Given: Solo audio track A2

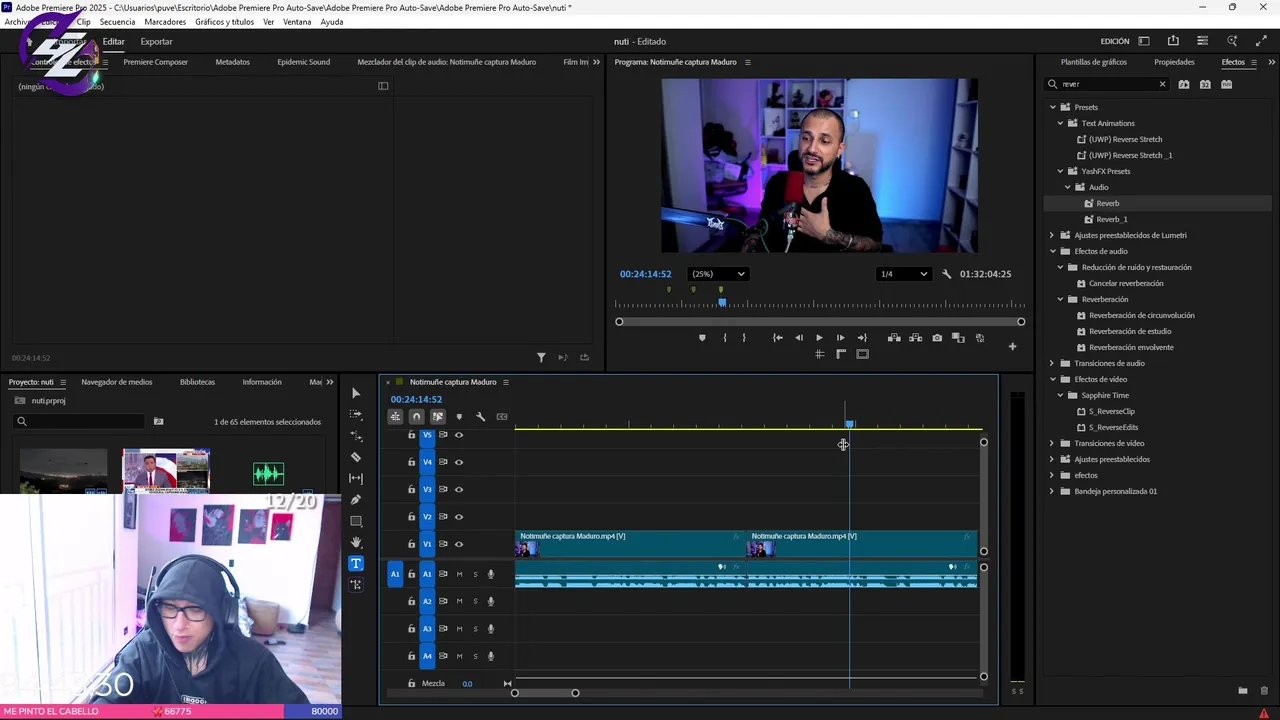Looking at the screenshot, I should tap(475, 601).
